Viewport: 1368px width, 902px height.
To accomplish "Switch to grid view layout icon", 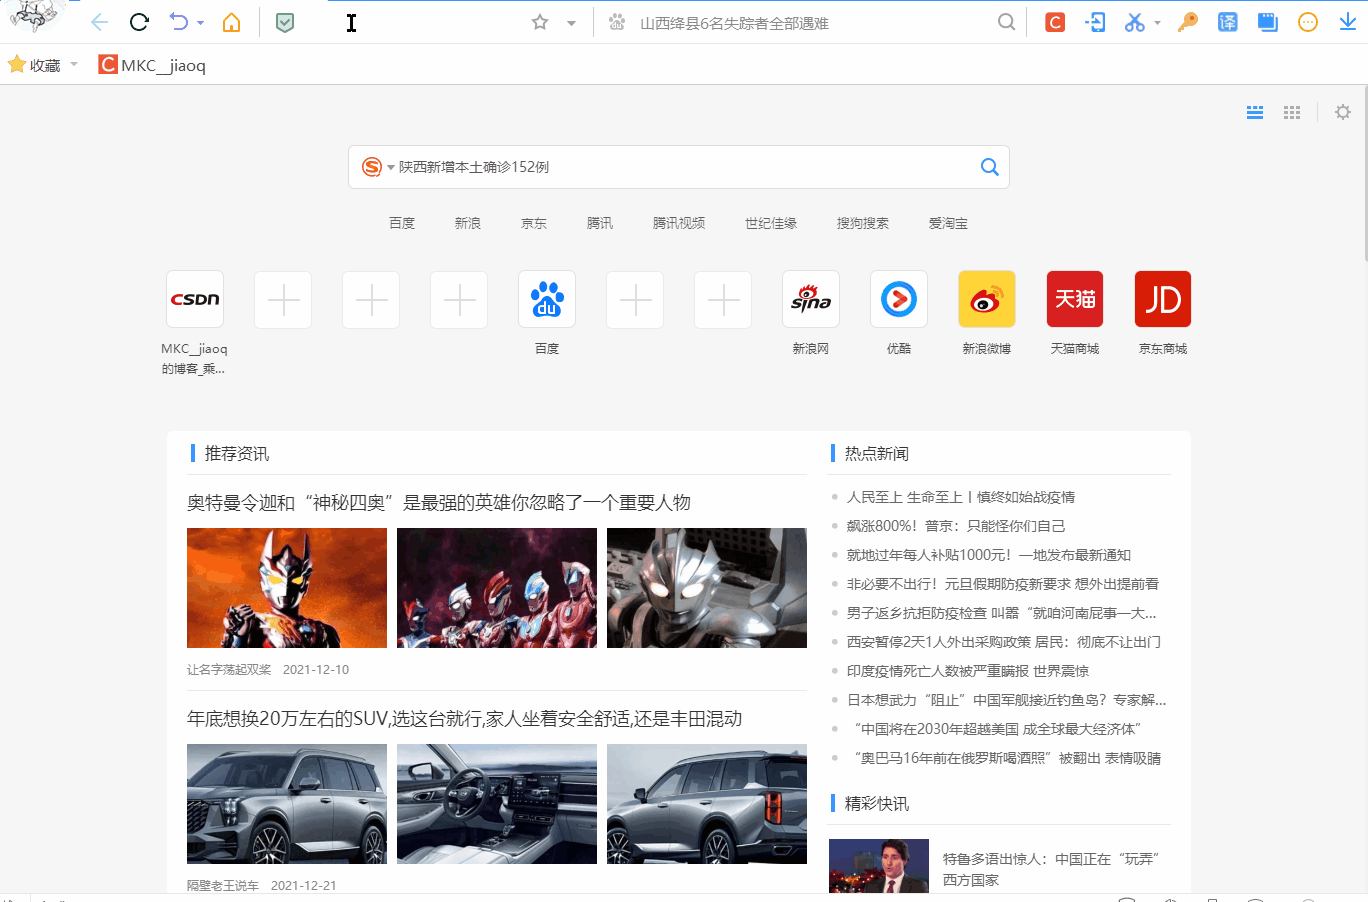I will pyautogui.click(x=1292, y=112).
